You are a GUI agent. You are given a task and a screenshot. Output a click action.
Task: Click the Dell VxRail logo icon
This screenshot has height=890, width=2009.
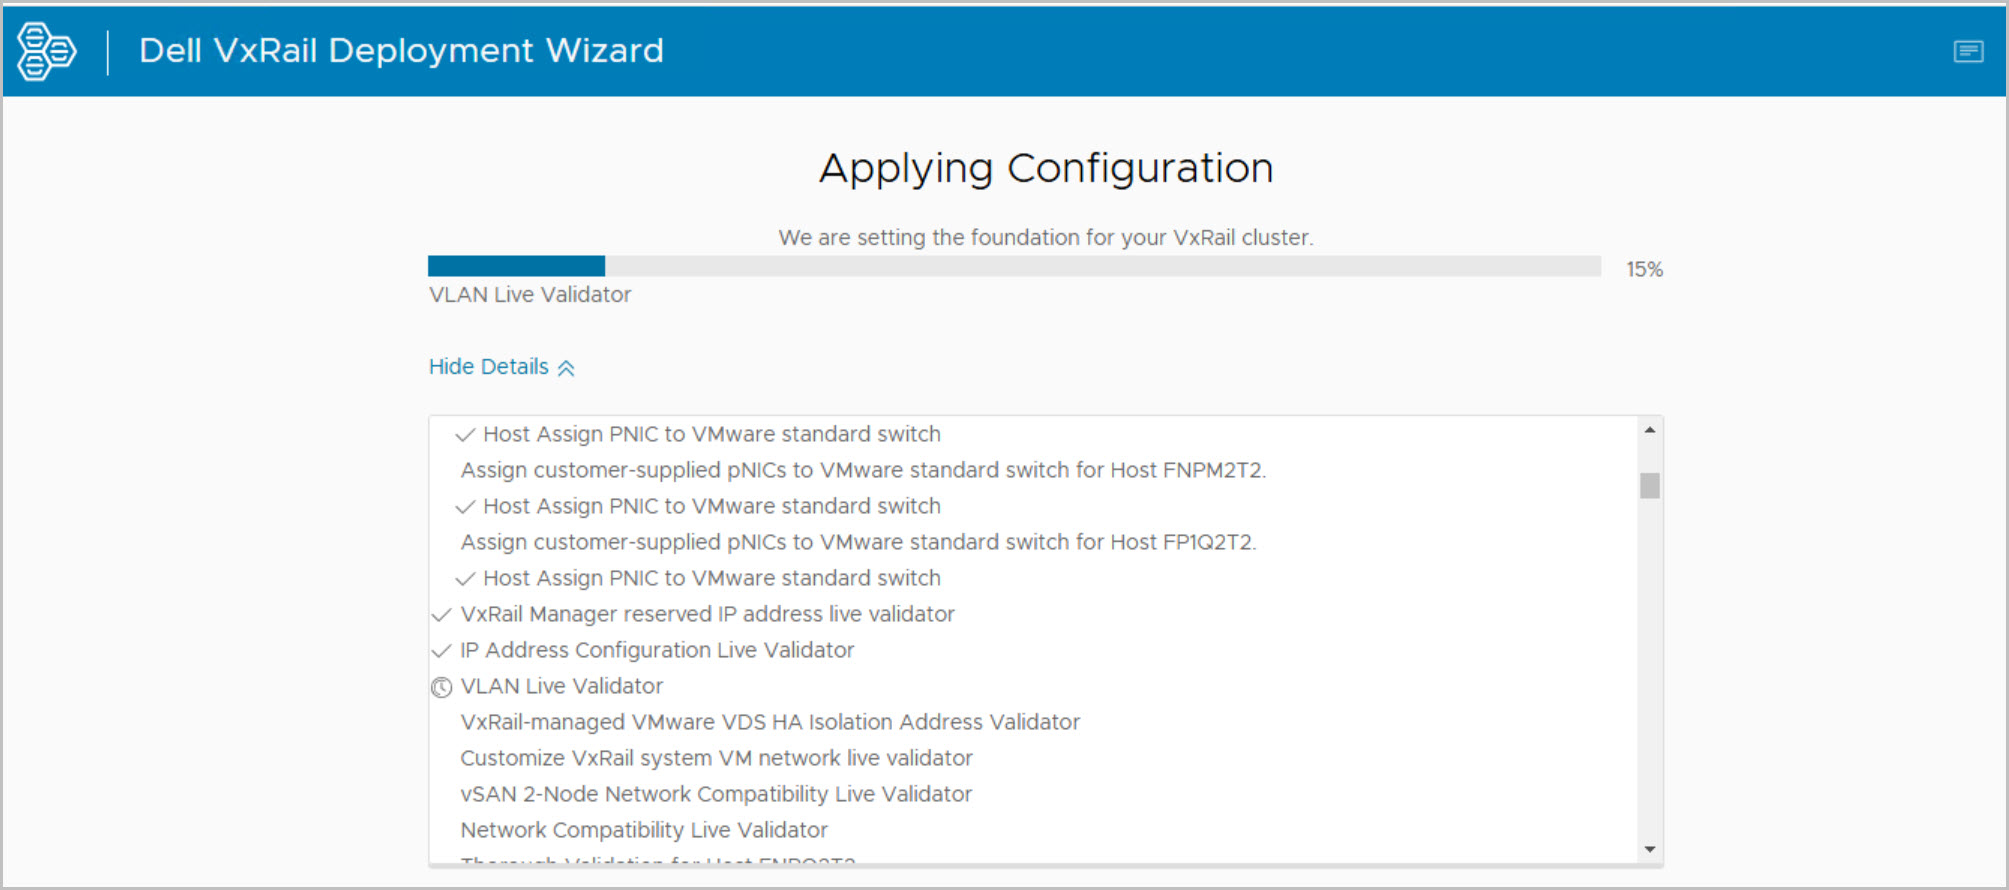tap(46, 51)
